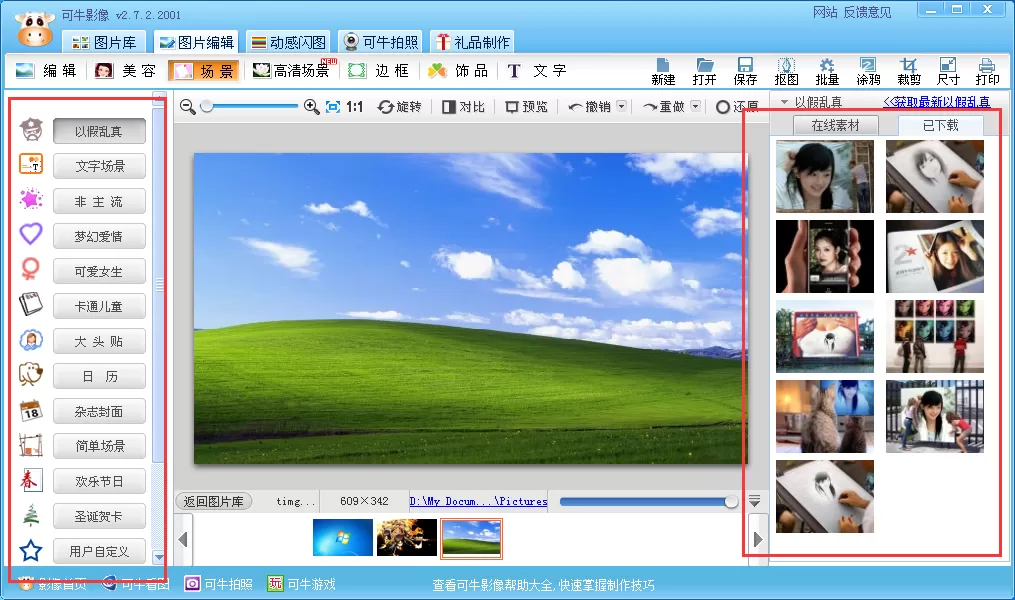The image size is (1015, 600).
Task: Save image with 保存 icon
Action: coord(745,71)
